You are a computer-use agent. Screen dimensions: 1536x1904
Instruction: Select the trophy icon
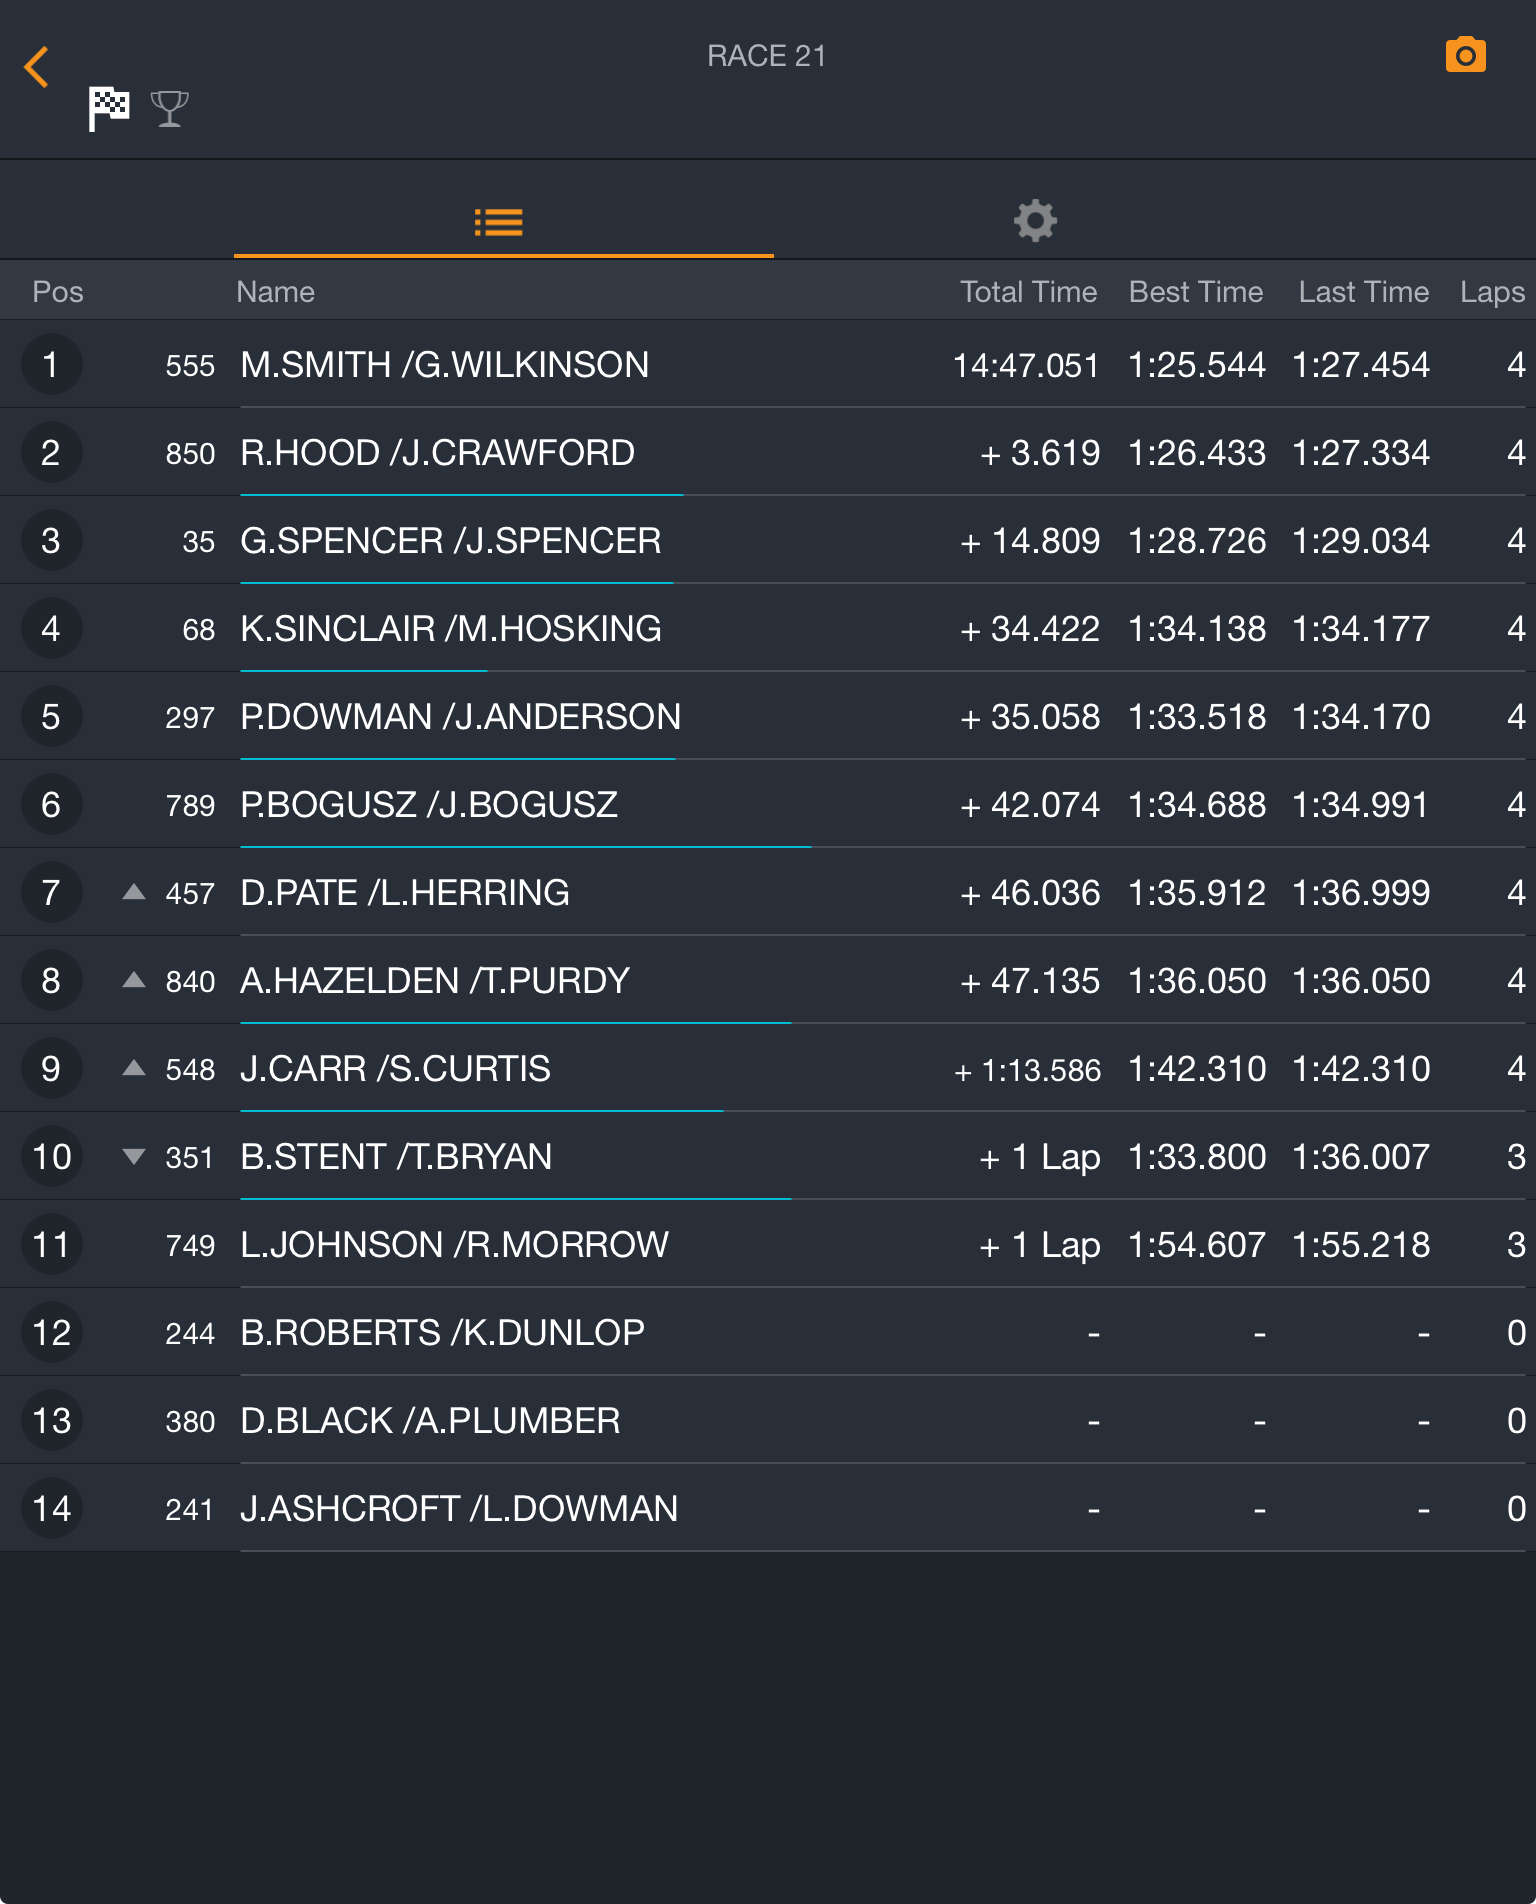(170, 108)
